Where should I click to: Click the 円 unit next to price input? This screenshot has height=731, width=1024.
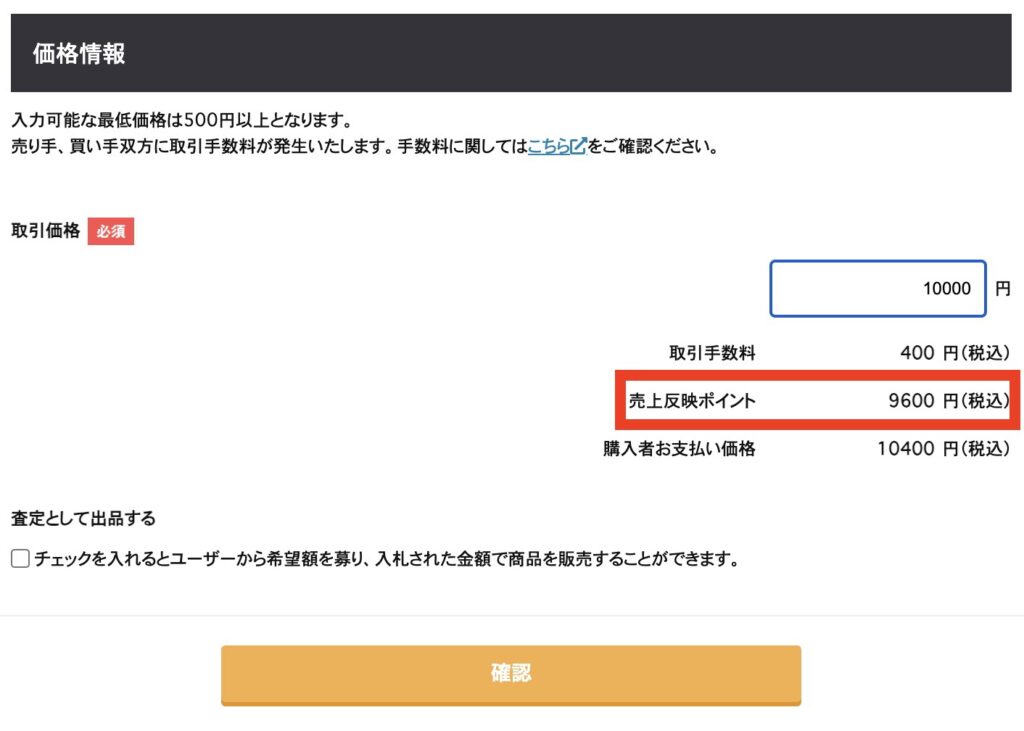click(1002, 288)
